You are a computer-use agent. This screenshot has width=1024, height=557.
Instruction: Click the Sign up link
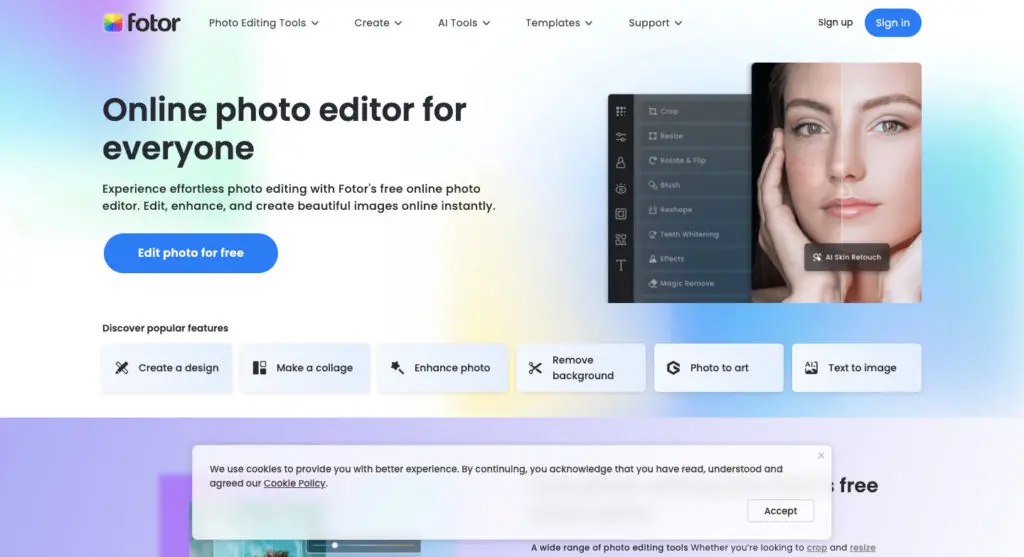click(x=835, y=22)
